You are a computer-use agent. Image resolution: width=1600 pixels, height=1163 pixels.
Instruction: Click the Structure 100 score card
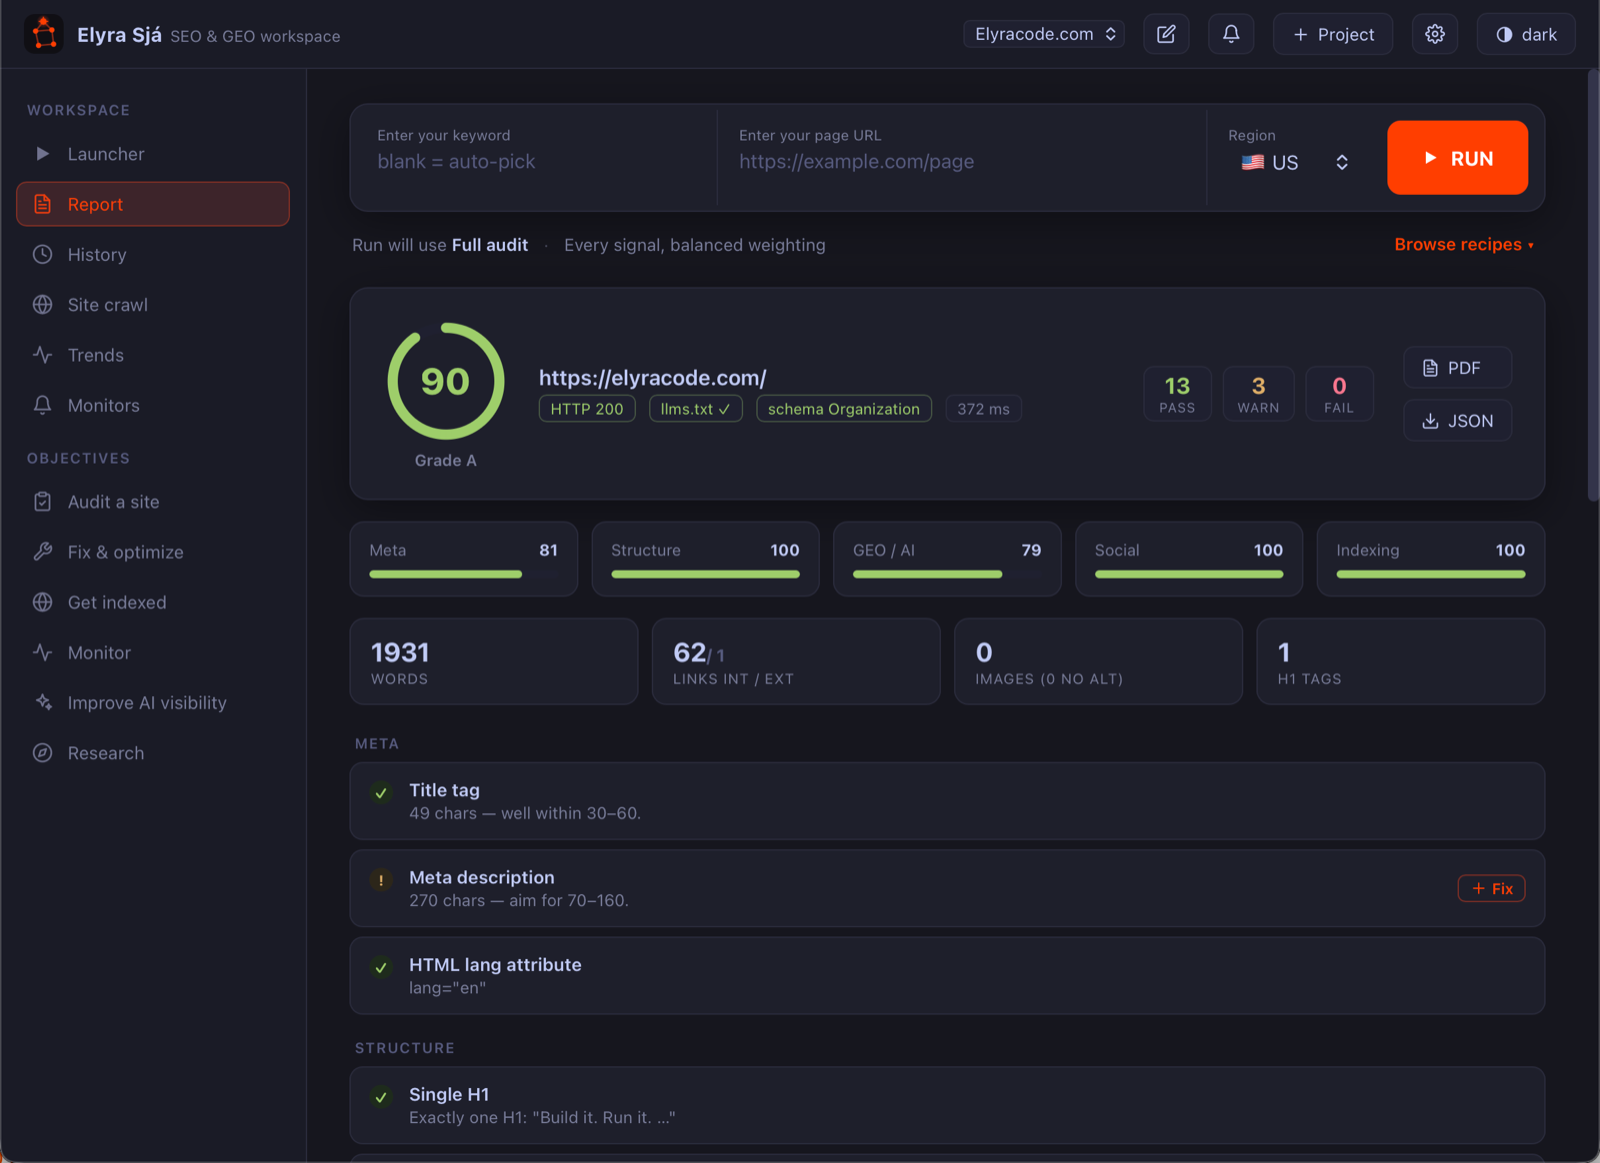tap(705, 559)
